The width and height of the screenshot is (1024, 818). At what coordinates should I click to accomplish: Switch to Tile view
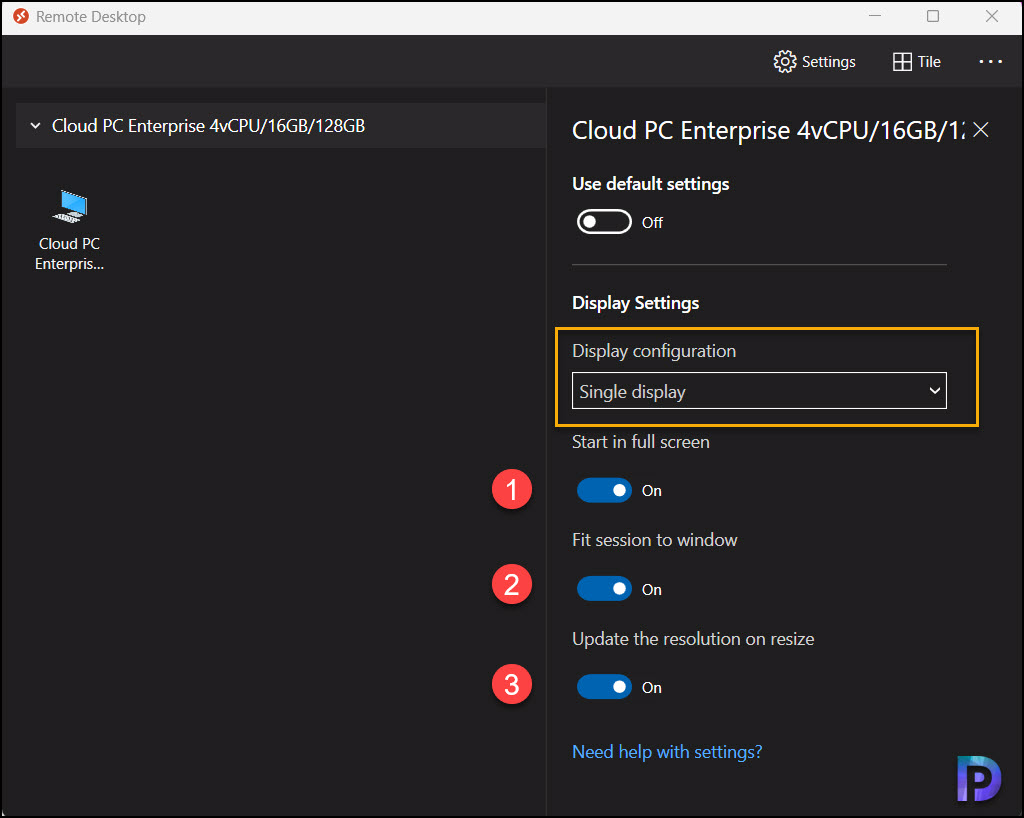pos(916,61)
